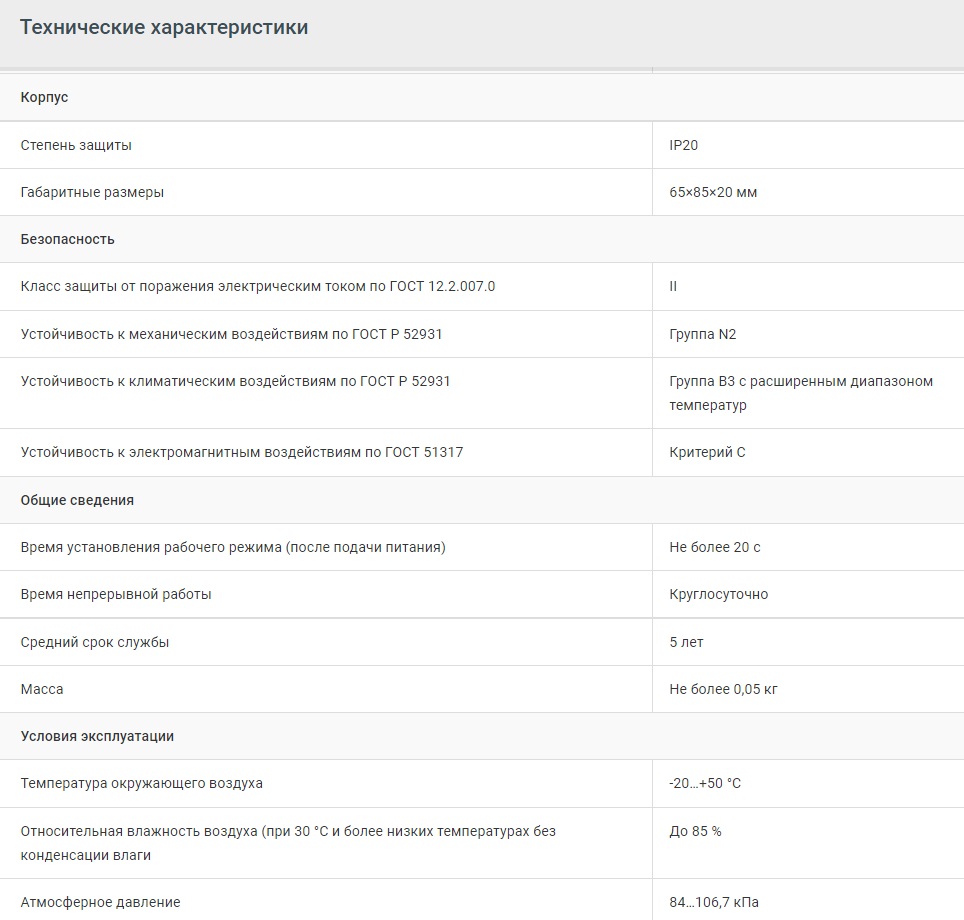Select the "Безопасность" section header
Viewport: 964px width, 920px height.
(67, 239)
